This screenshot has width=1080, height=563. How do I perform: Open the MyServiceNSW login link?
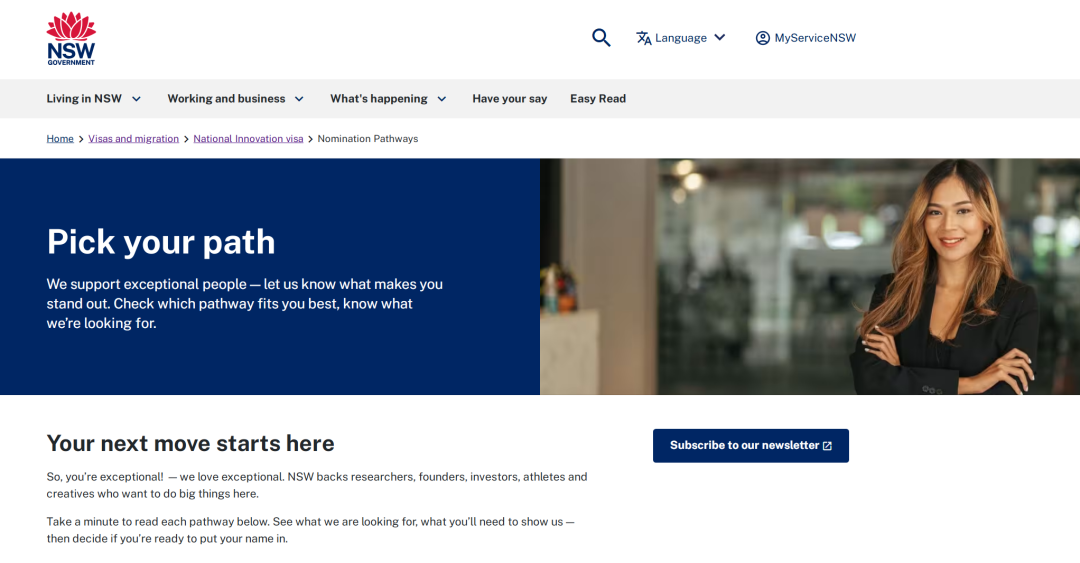click(815, 38)
